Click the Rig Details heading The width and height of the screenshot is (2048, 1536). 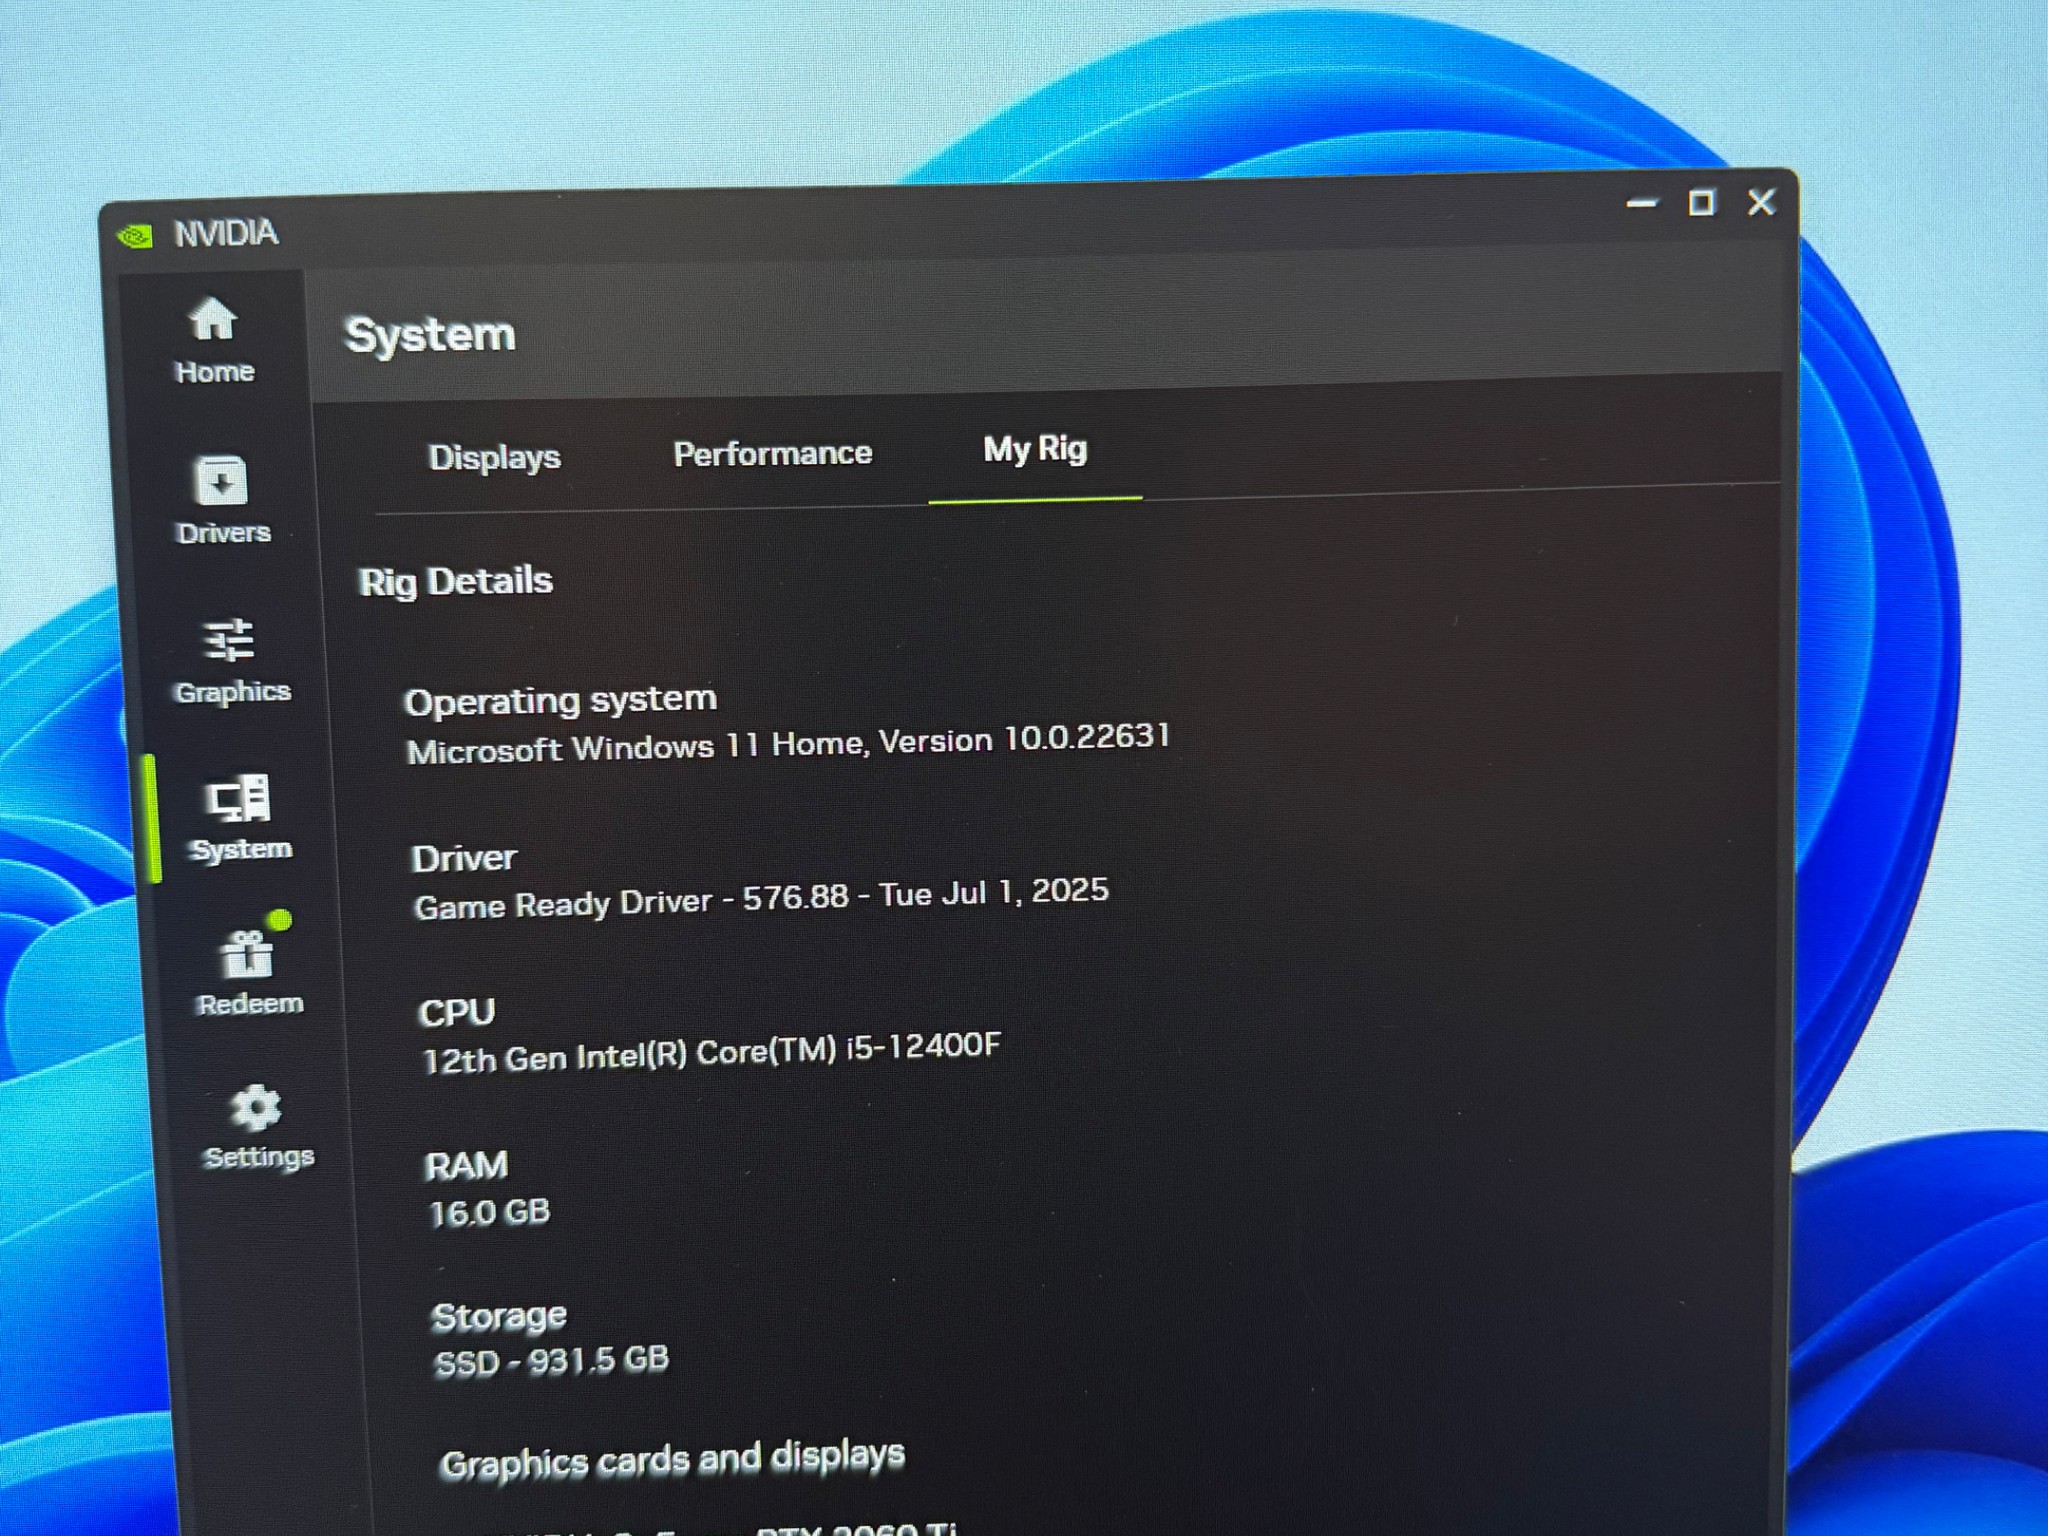point(456,581)
